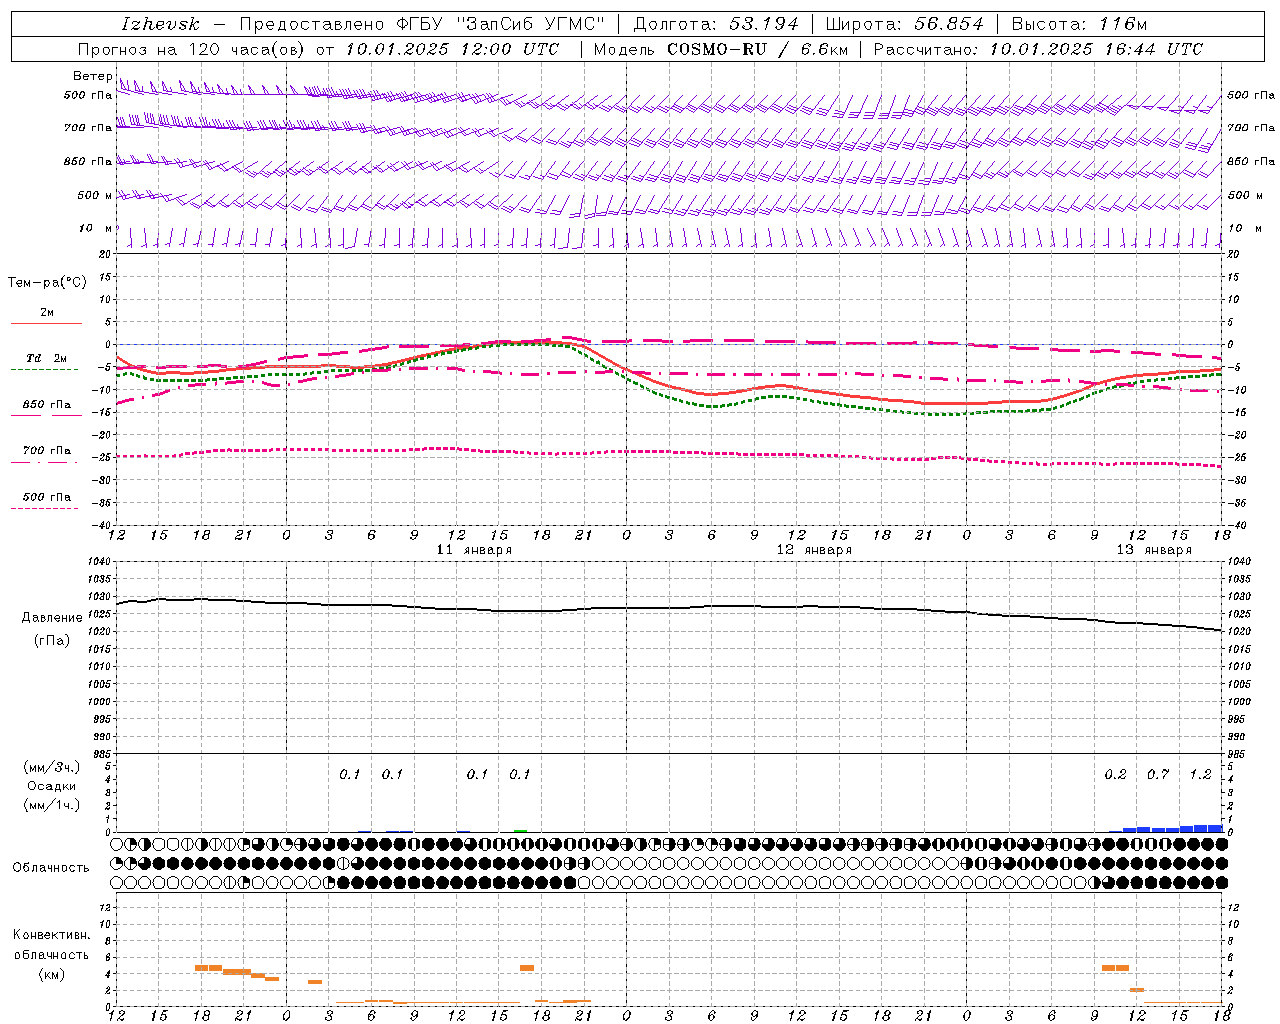
Task: Click the "Конвективн." convective panel label
Action: coord(51,935)
